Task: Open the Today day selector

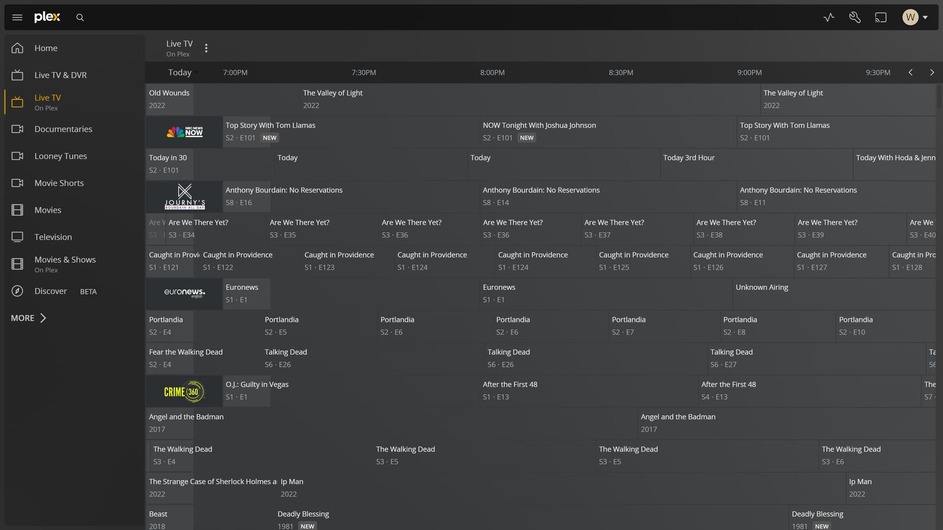Action: click(183, 72)
